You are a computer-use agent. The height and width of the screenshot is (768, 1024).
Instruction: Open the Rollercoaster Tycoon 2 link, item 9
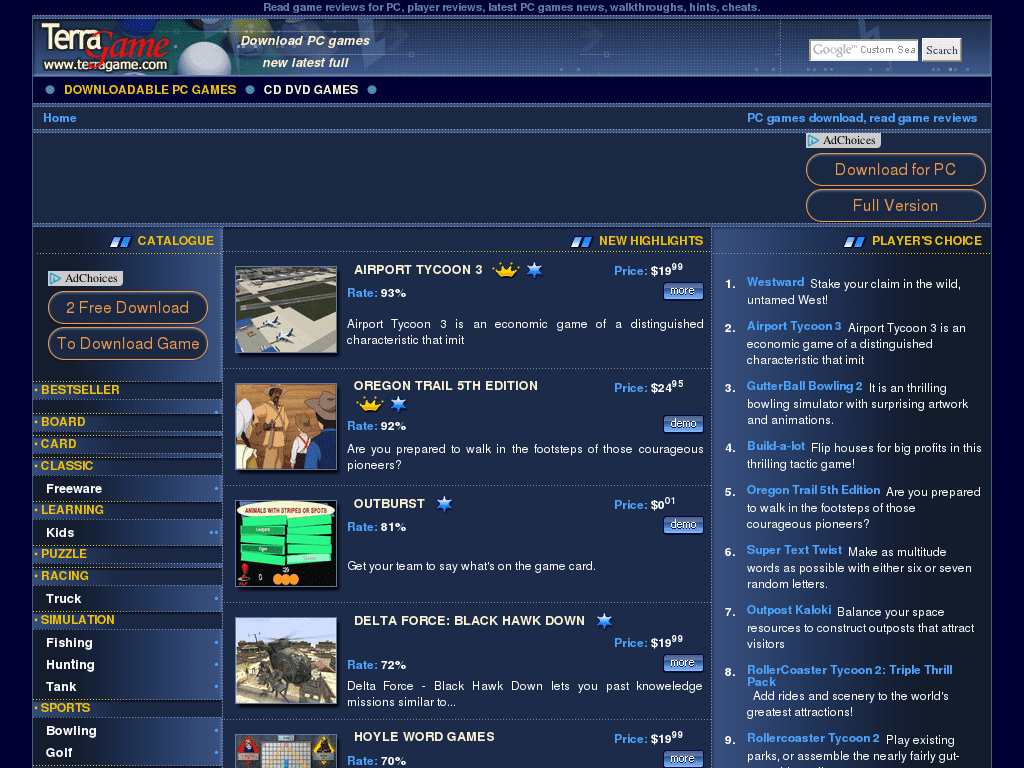813,738
